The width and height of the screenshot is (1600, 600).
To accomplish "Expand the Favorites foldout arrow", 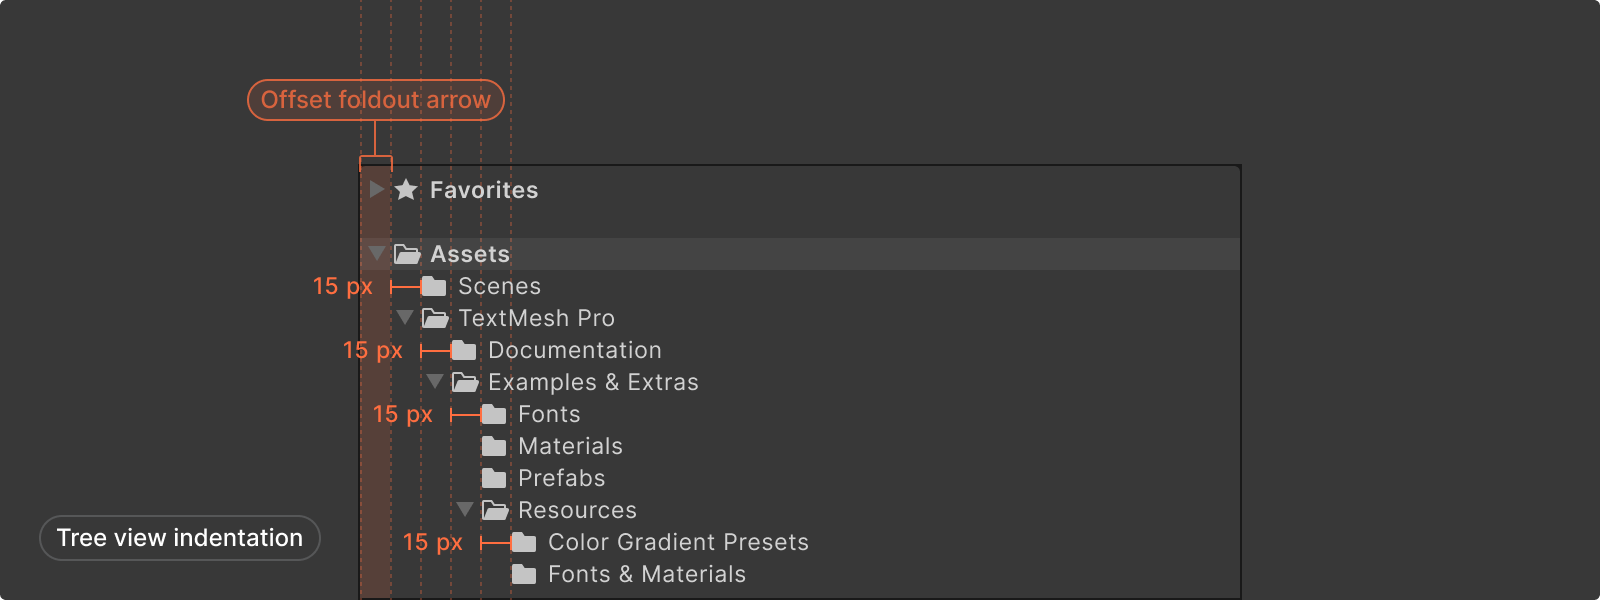I will [376, 189].
